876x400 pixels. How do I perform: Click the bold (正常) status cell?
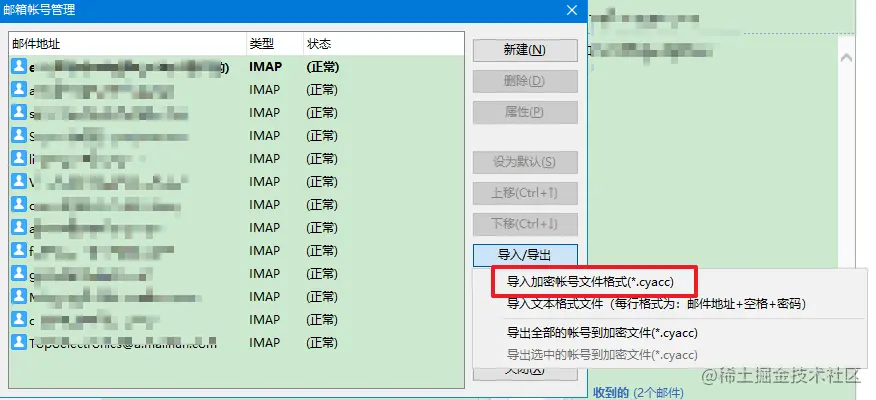click(x=322, y=67)
